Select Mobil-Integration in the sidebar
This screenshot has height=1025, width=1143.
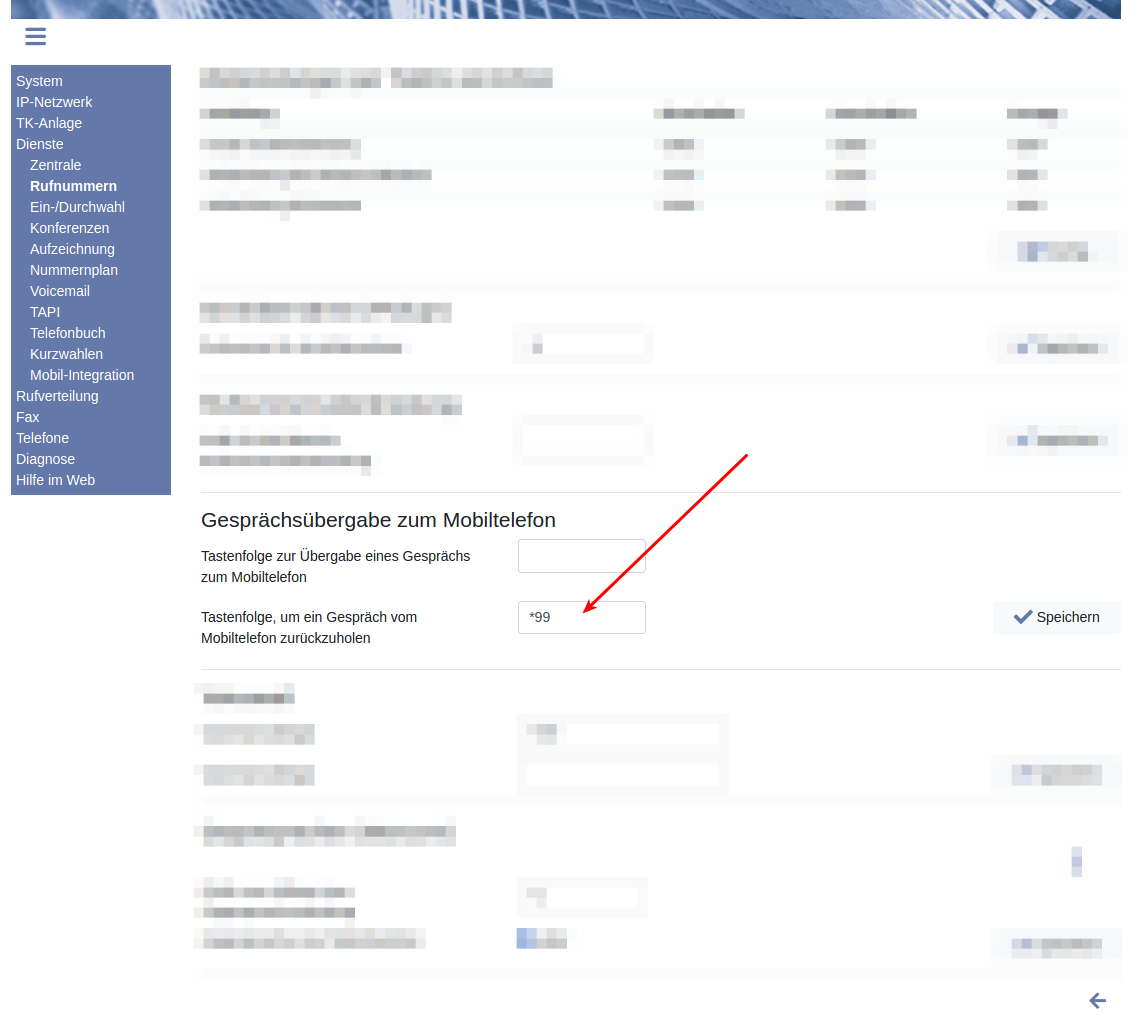tap(82, 375)
